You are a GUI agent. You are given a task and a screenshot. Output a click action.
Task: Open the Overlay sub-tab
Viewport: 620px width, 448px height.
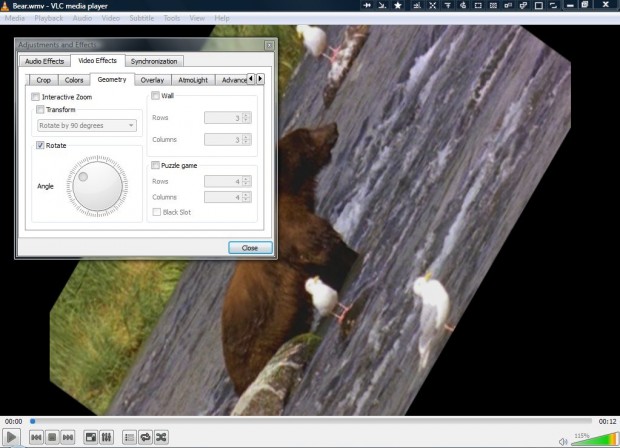click(x=152, y=80)
